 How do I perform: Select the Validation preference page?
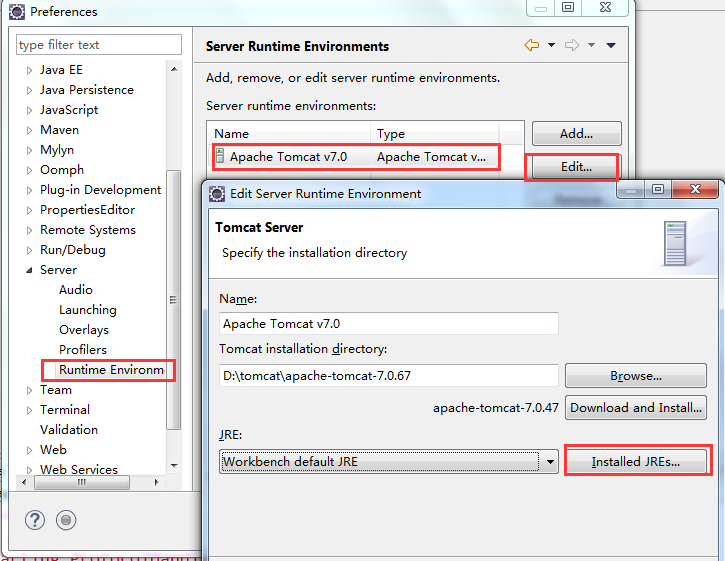pyautogui.click(x=69, y=430)
